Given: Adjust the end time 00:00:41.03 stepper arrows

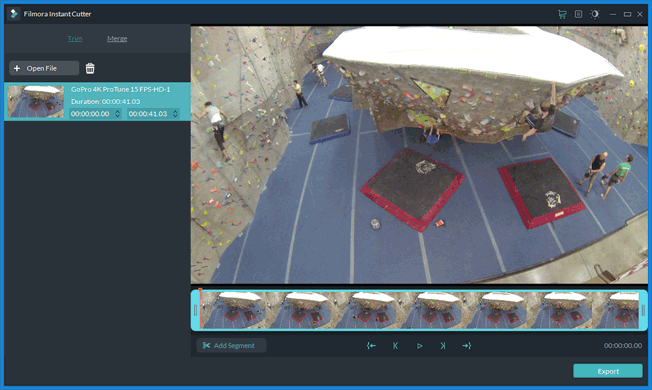Looking at the screenshot, I should [175, 114].
